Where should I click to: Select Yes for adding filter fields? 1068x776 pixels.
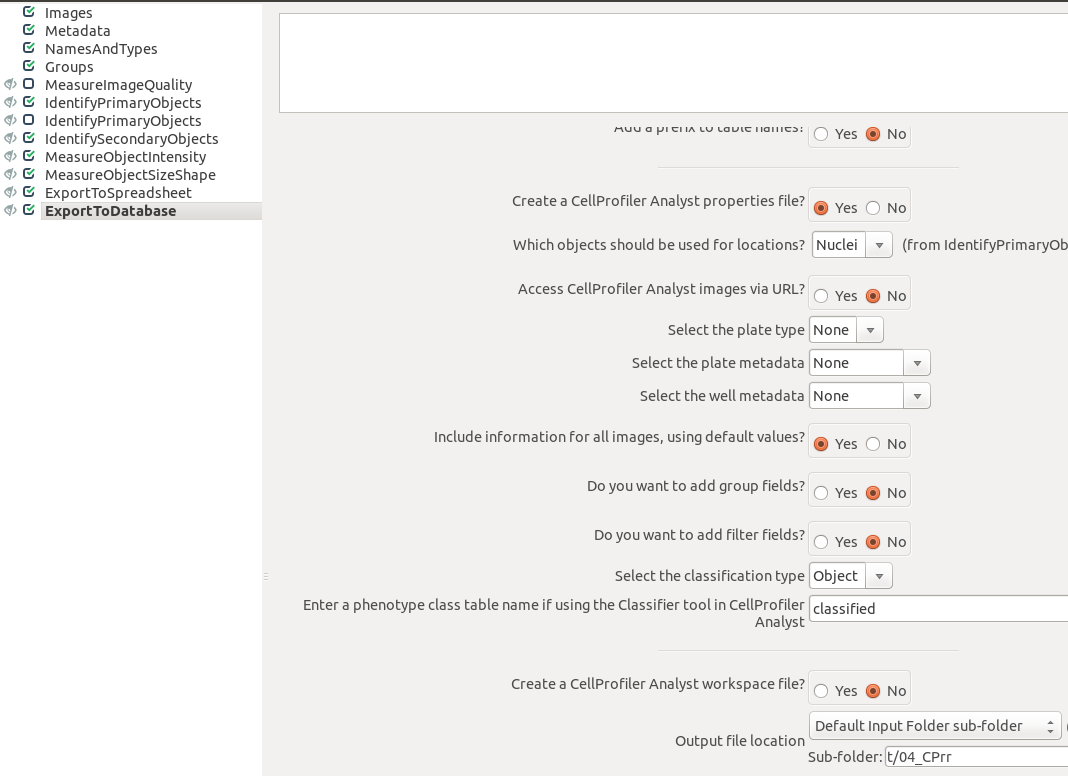pyautogui.click(x=820, y=539)
